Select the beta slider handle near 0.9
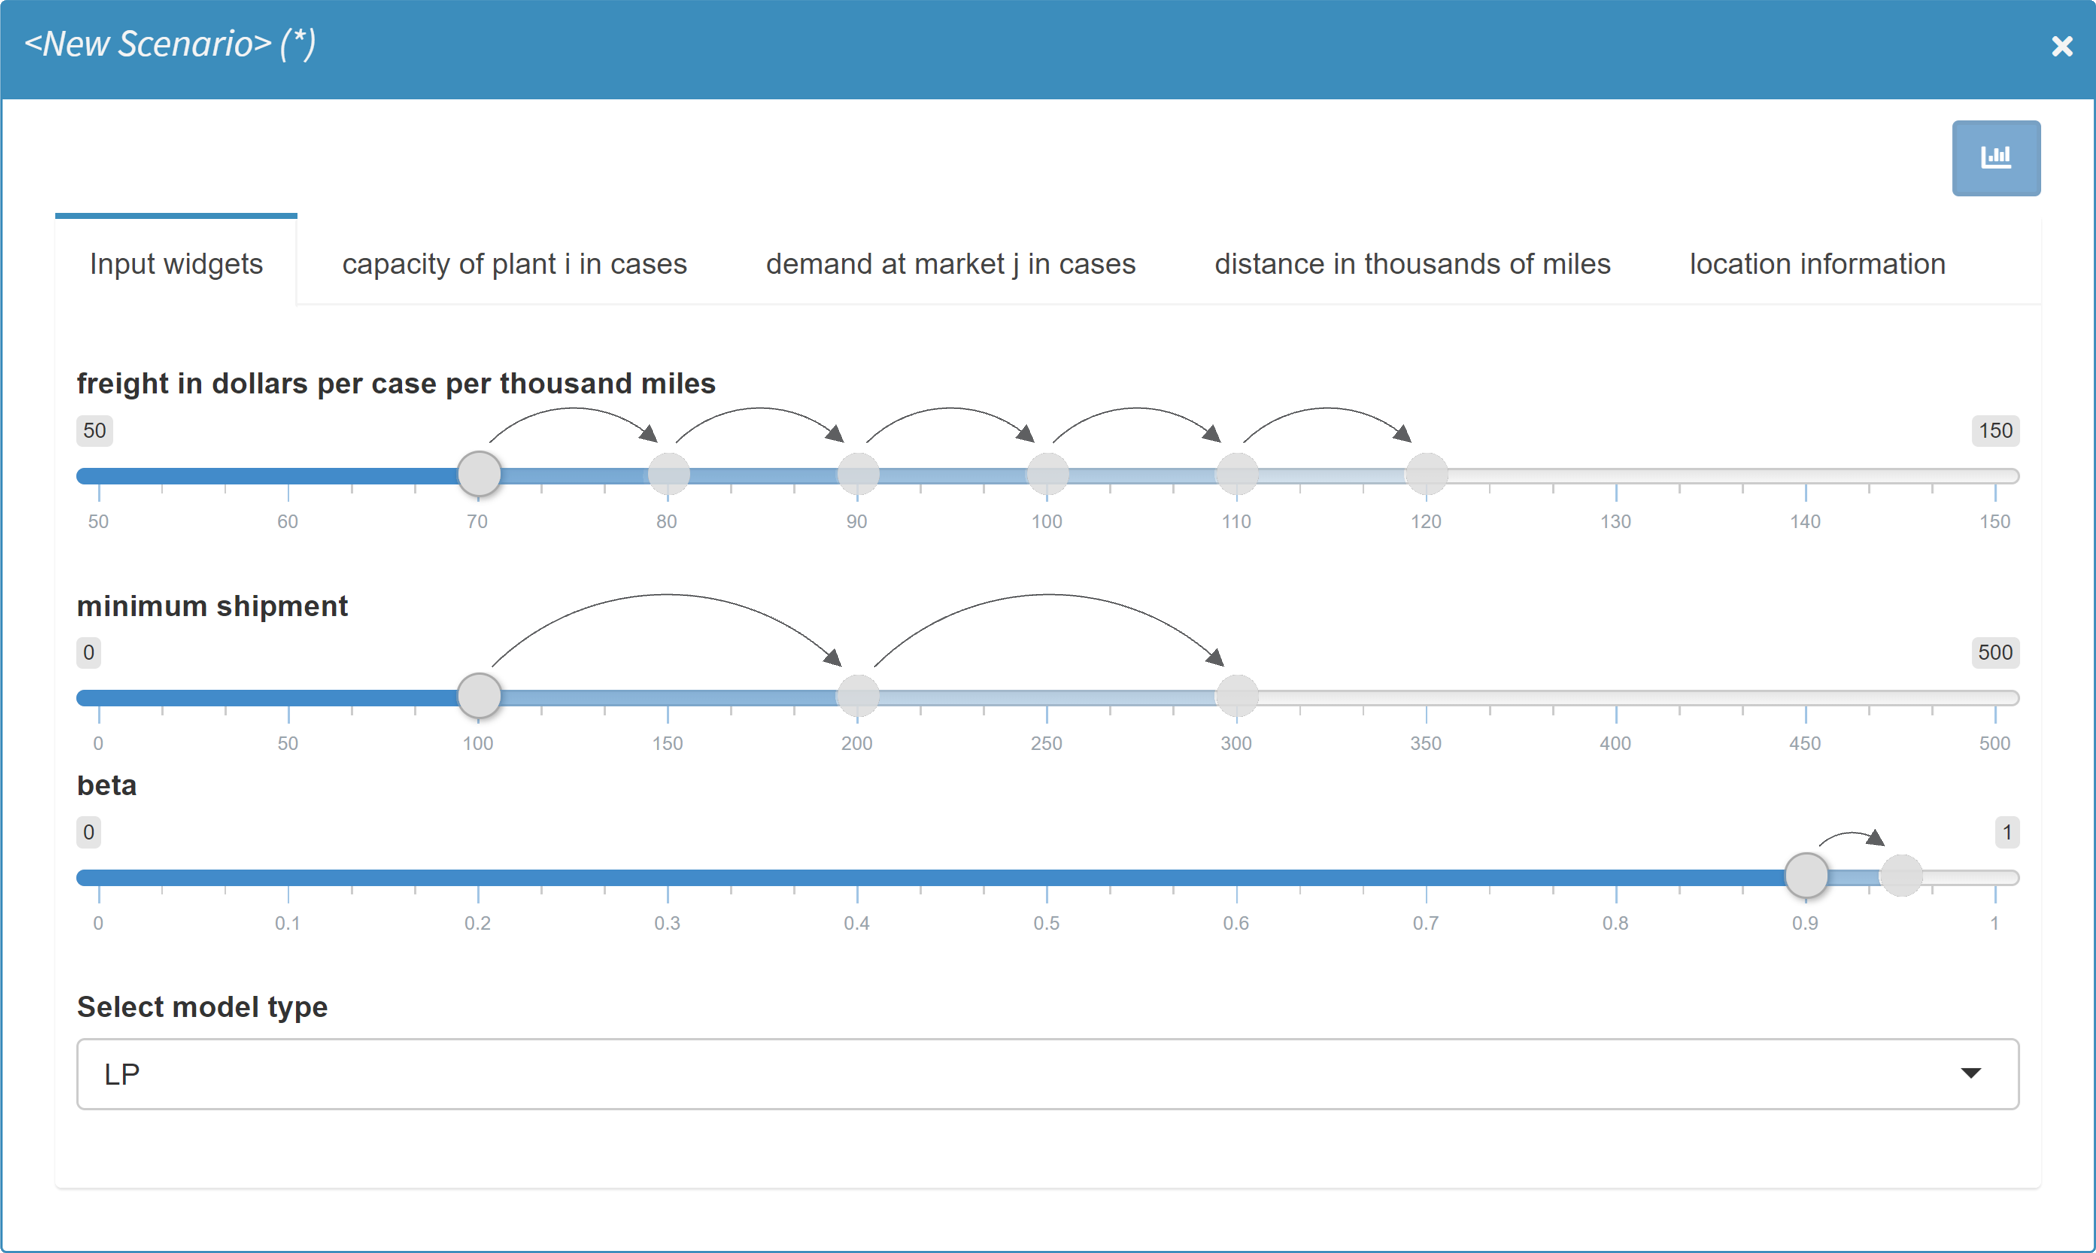 1807,875
